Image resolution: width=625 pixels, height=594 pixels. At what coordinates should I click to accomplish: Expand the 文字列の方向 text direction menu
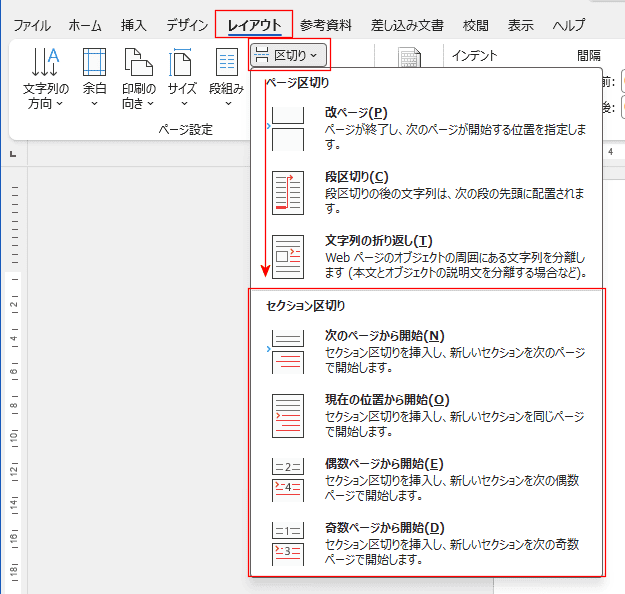(45, 79)
